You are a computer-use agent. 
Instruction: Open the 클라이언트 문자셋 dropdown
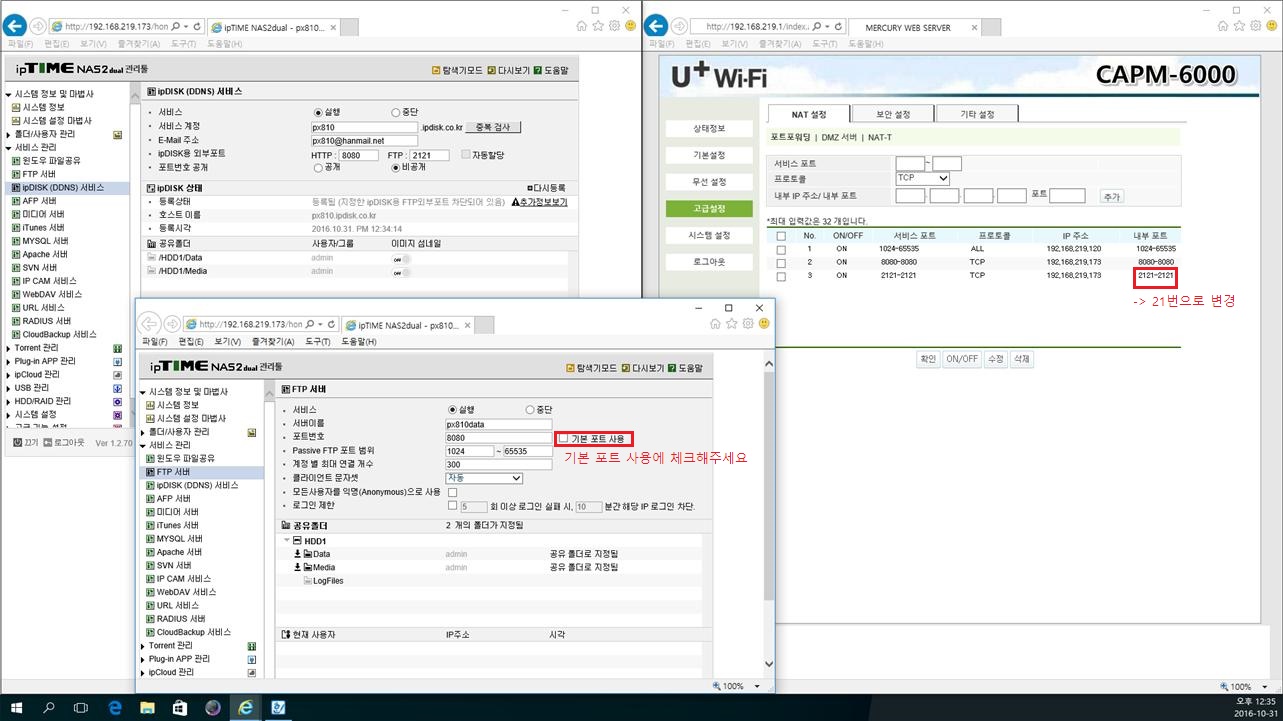484,479
